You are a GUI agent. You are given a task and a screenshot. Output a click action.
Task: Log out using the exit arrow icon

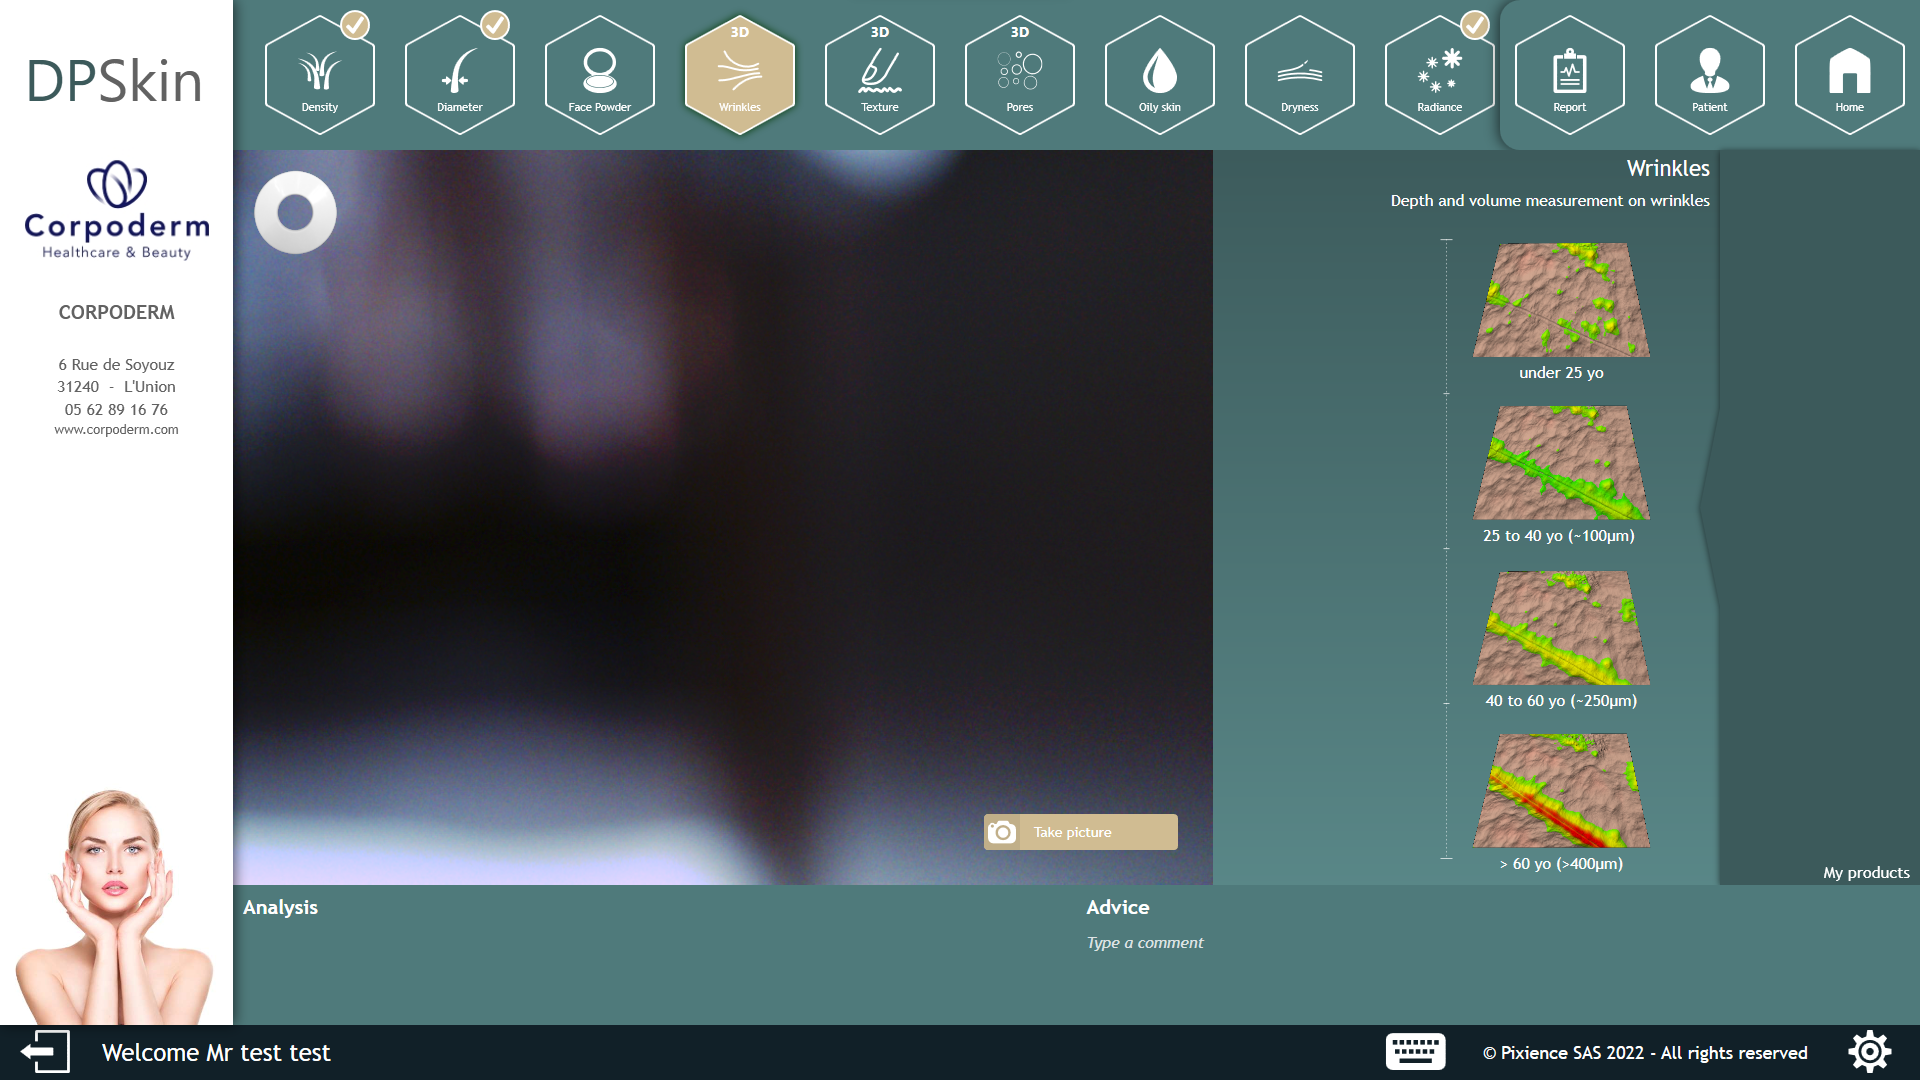(x=45, y=1052)
